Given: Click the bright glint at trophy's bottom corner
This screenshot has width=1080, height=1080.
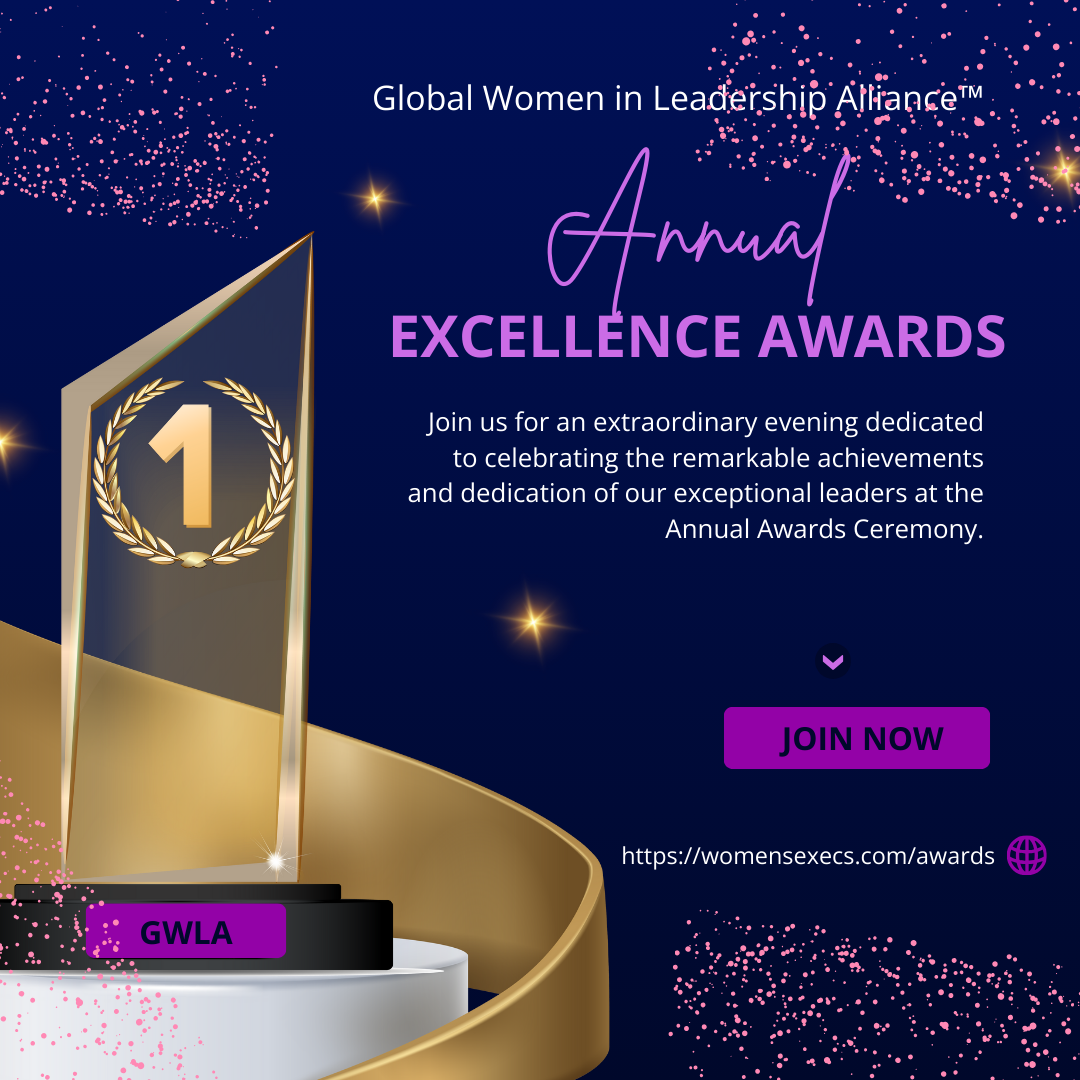Looking at the screenshot, I should [x=274, y=859].
